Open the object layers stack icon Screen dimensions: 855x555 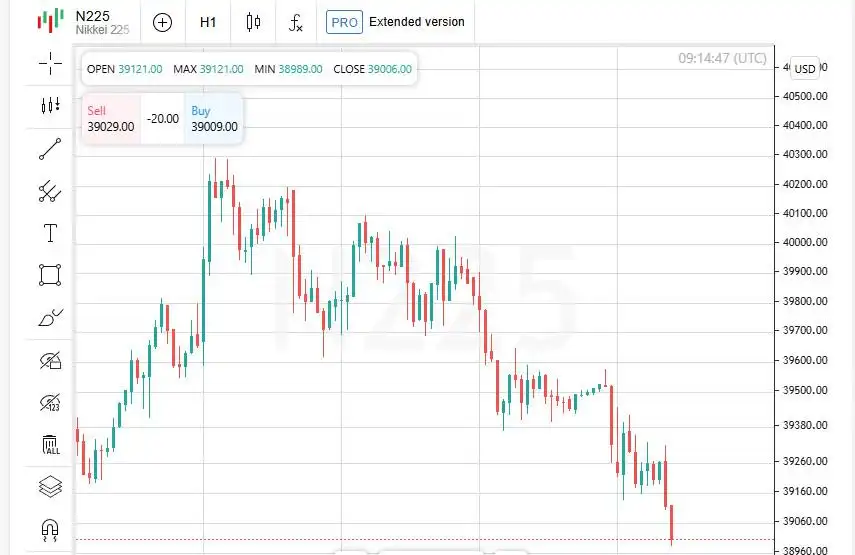[x=50, y=486]
